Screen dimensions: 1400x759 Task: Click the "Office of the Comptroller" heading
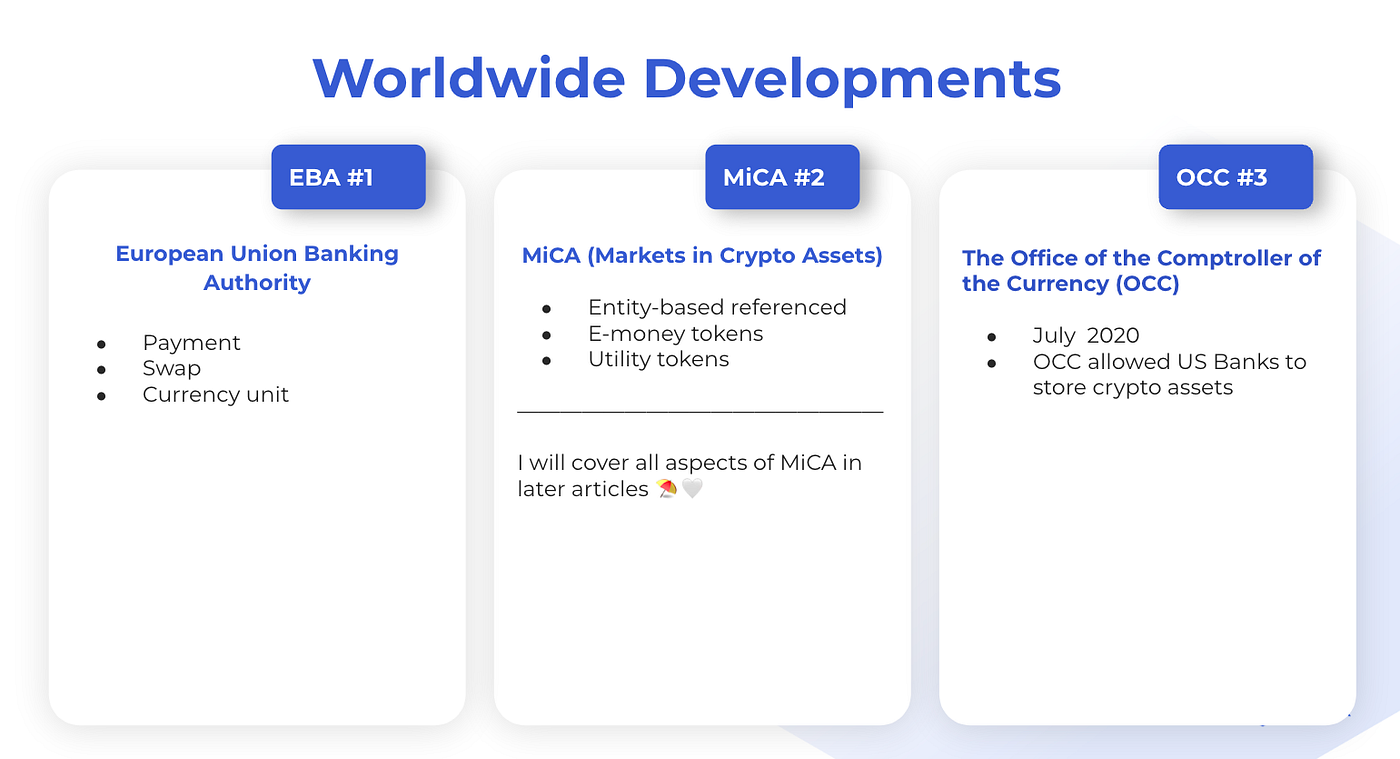click(1141, 271)
